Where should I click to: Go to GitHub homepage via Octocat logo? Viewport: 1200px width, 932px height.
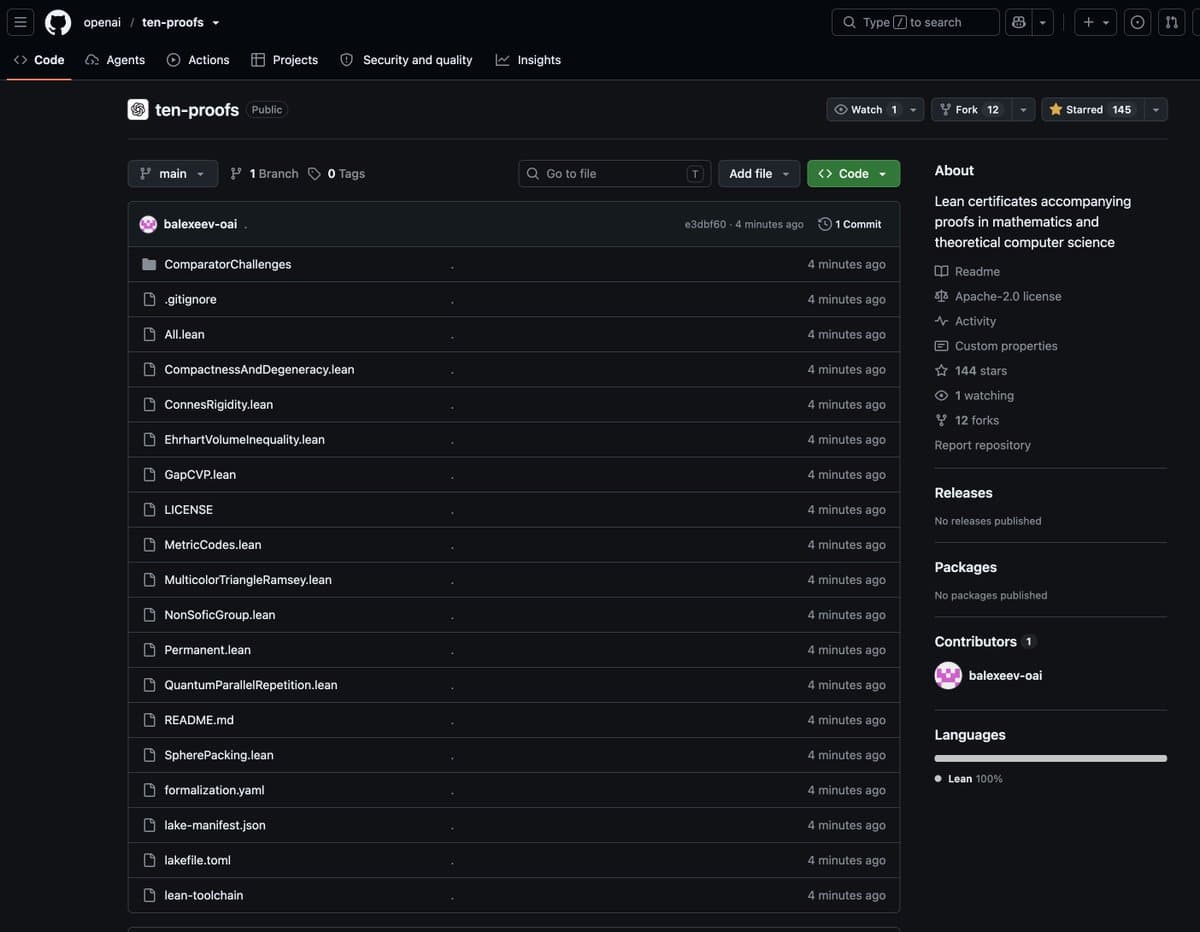(x=58, y=22)
